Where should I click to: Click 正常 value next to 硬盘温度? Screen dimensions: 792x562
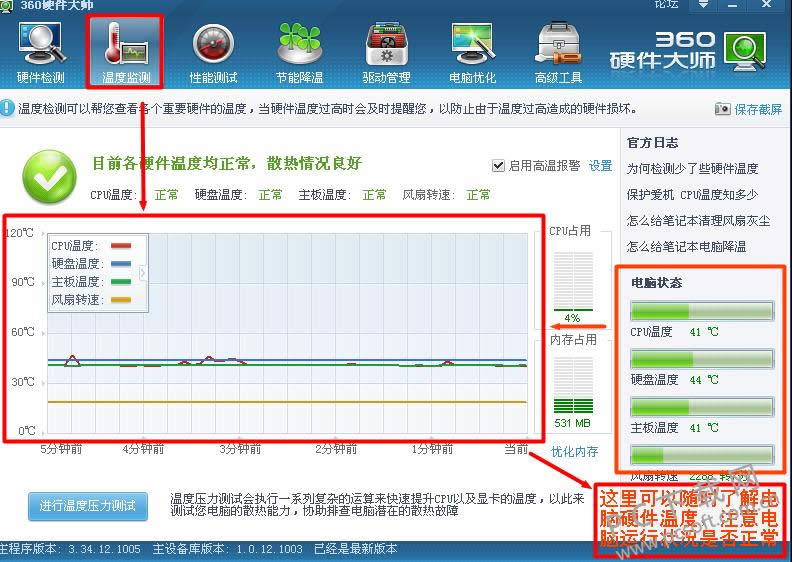(270, 195)
